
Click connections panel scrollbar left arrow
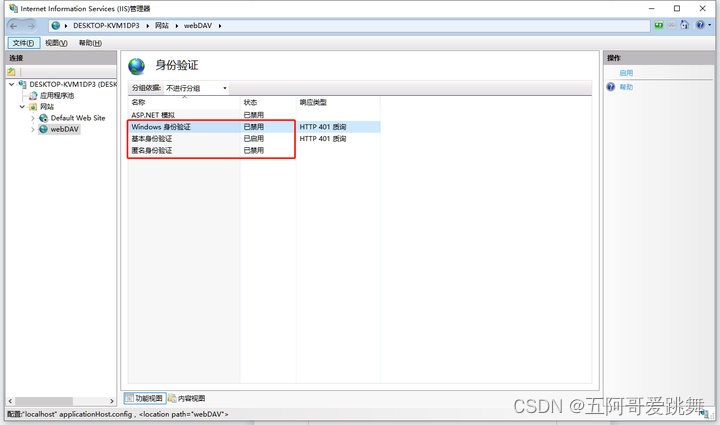pos(10,401)
